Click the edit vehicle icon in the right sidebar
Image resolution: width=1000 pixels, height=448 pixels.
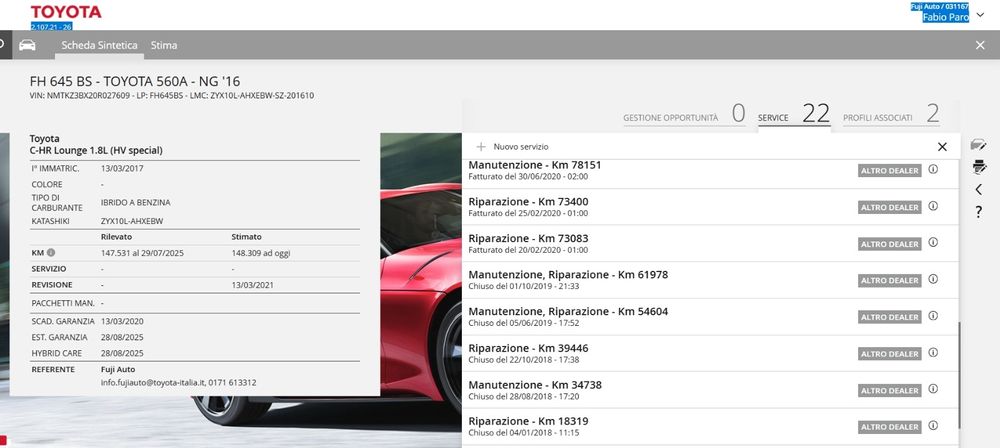[978, 144]
